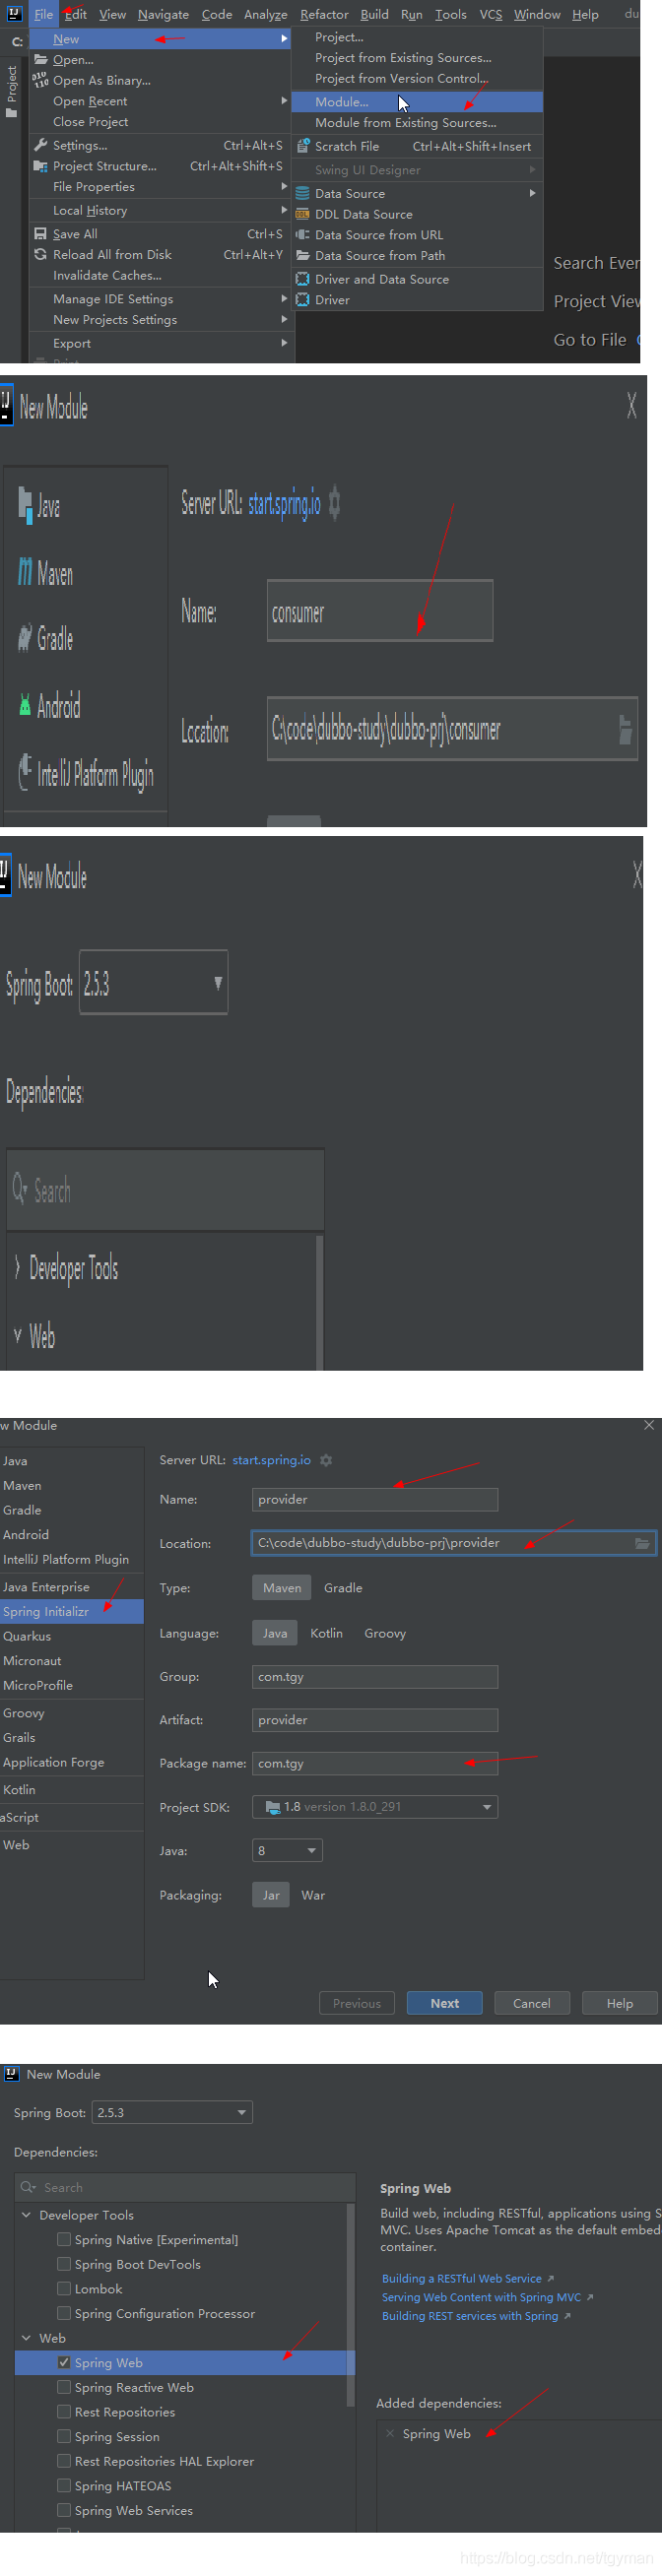Open the Refactor menu

(324, 14)
